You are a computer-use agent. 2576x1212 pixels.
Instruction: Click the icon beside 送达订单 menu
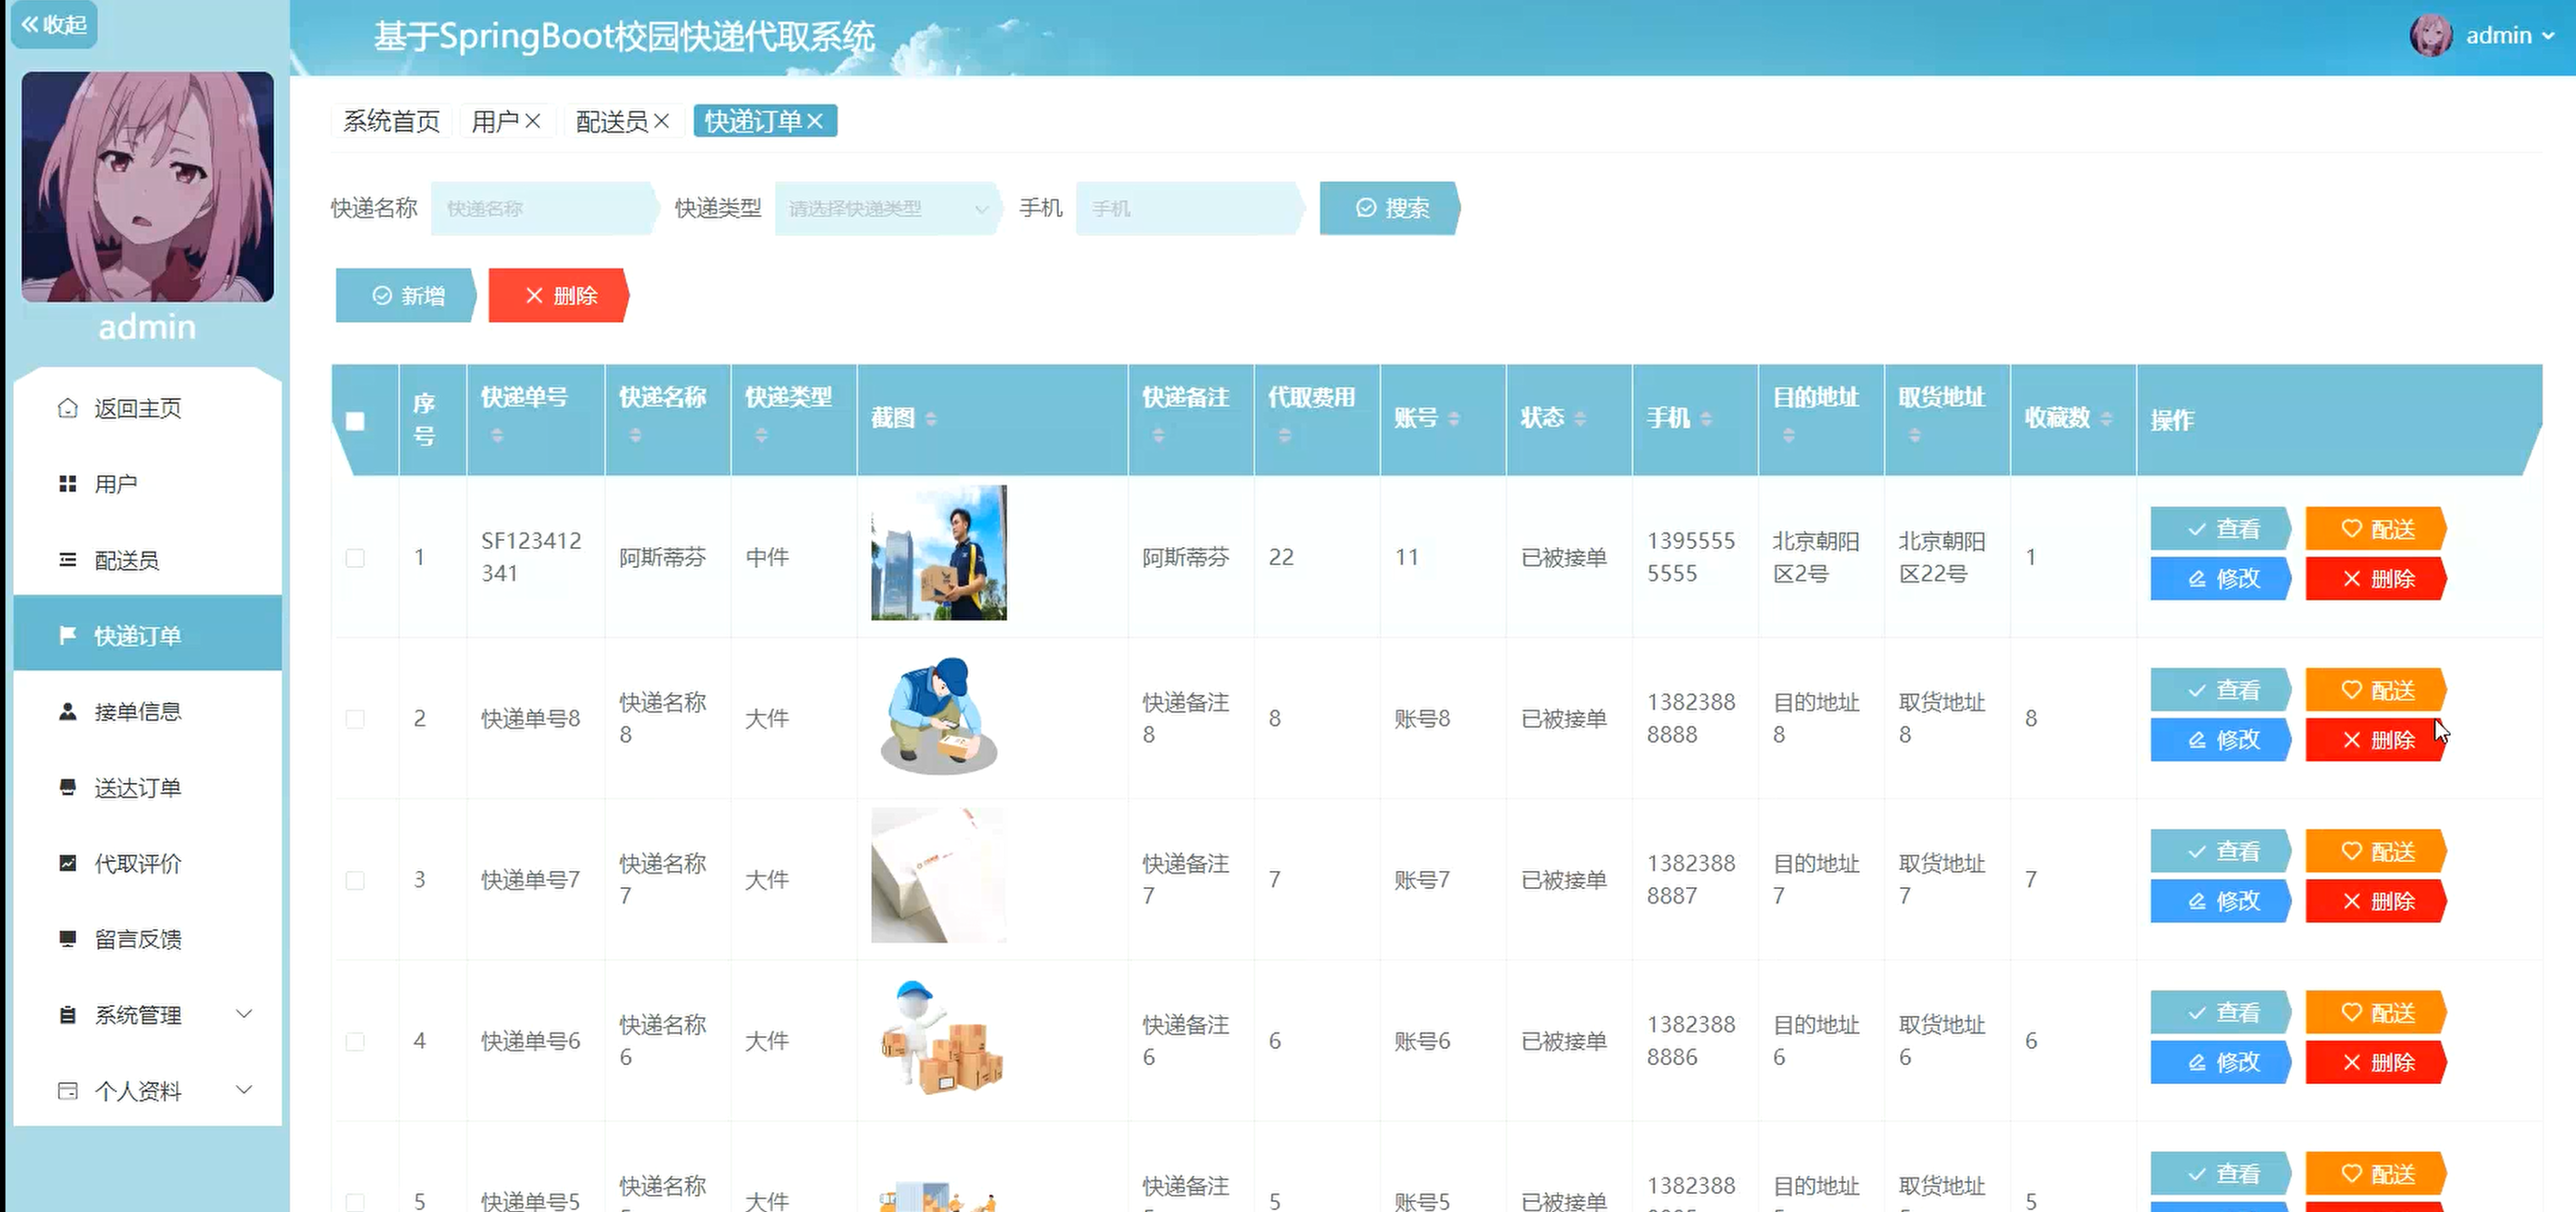tap(68, 787)
